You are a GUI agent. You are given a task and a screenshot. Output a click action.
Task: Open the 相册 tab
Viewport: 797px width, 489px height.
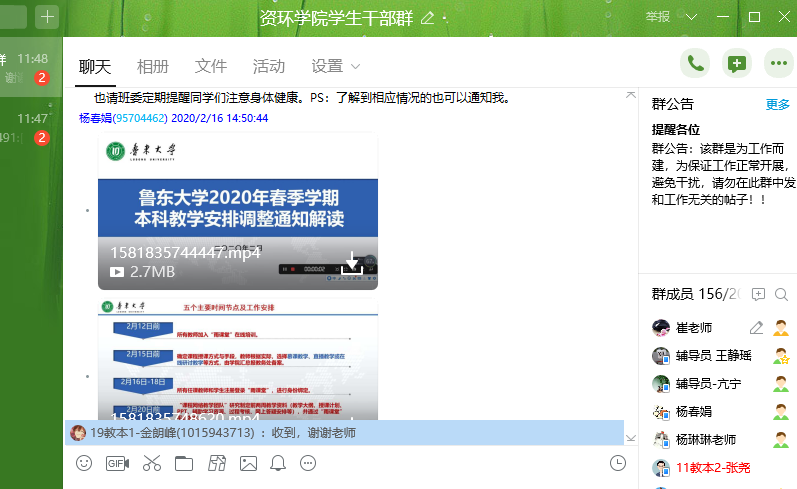pyautogui.click(x=153, y=67)
